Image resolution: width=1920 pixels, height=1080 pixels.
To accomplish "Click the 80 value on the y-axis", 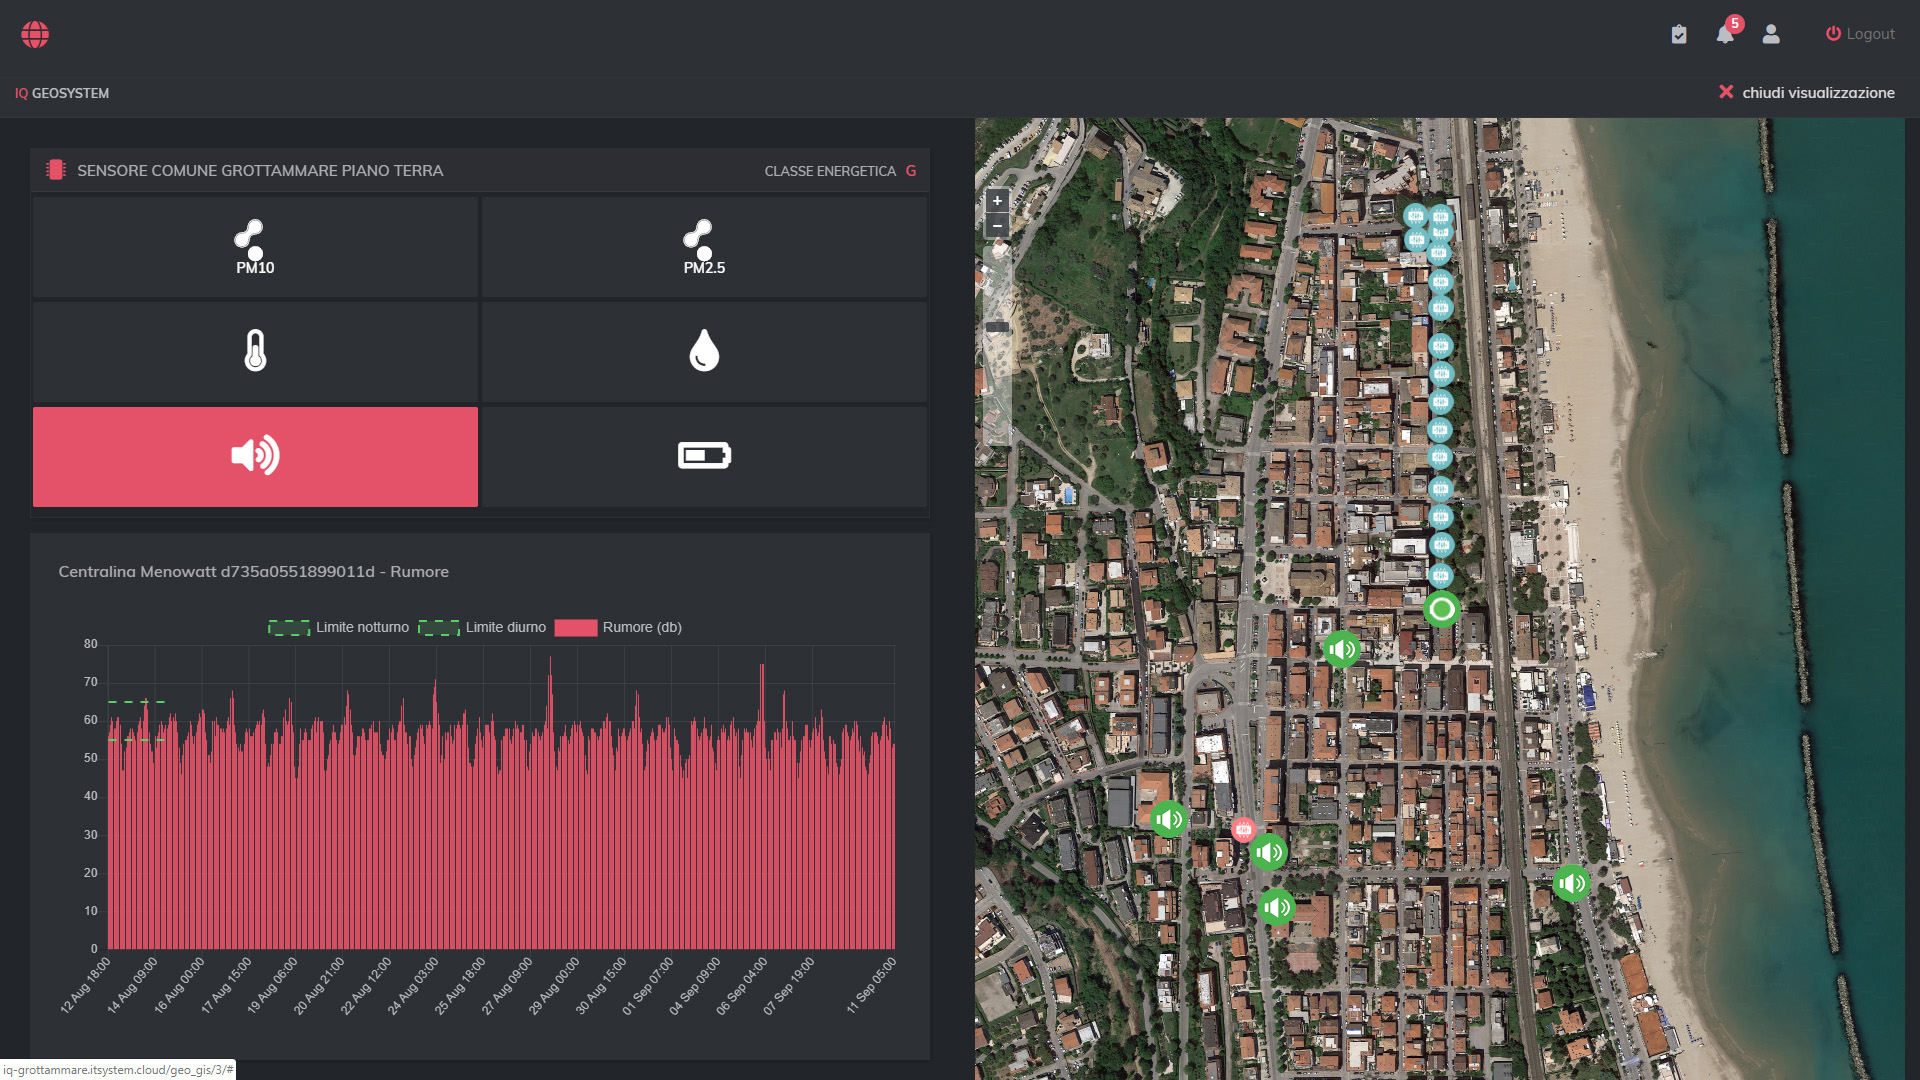I will coord(91,644).
